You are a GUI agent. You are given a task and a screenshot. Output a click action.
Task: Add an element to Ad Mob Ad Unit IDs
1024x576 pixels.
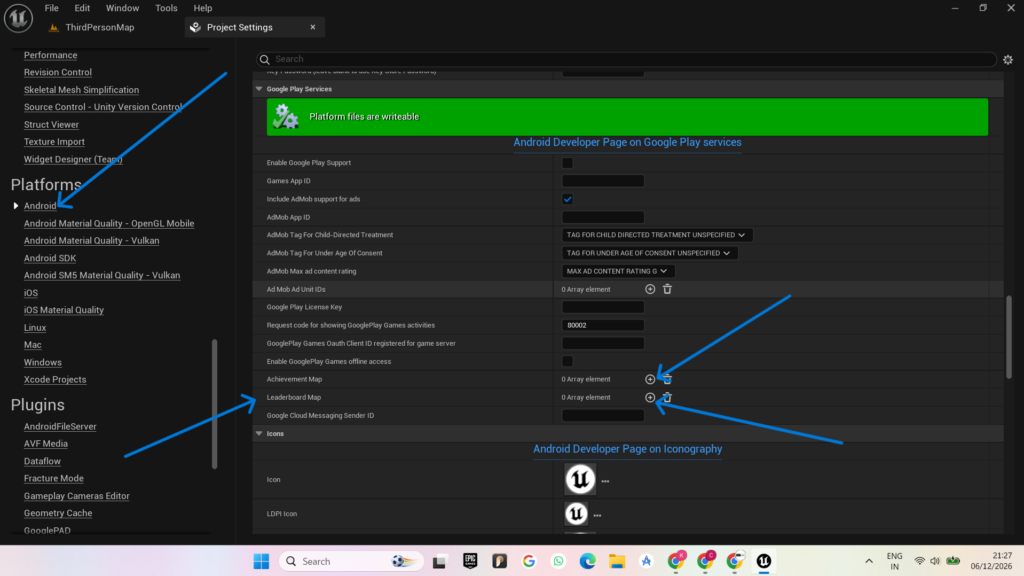[650, 289]
